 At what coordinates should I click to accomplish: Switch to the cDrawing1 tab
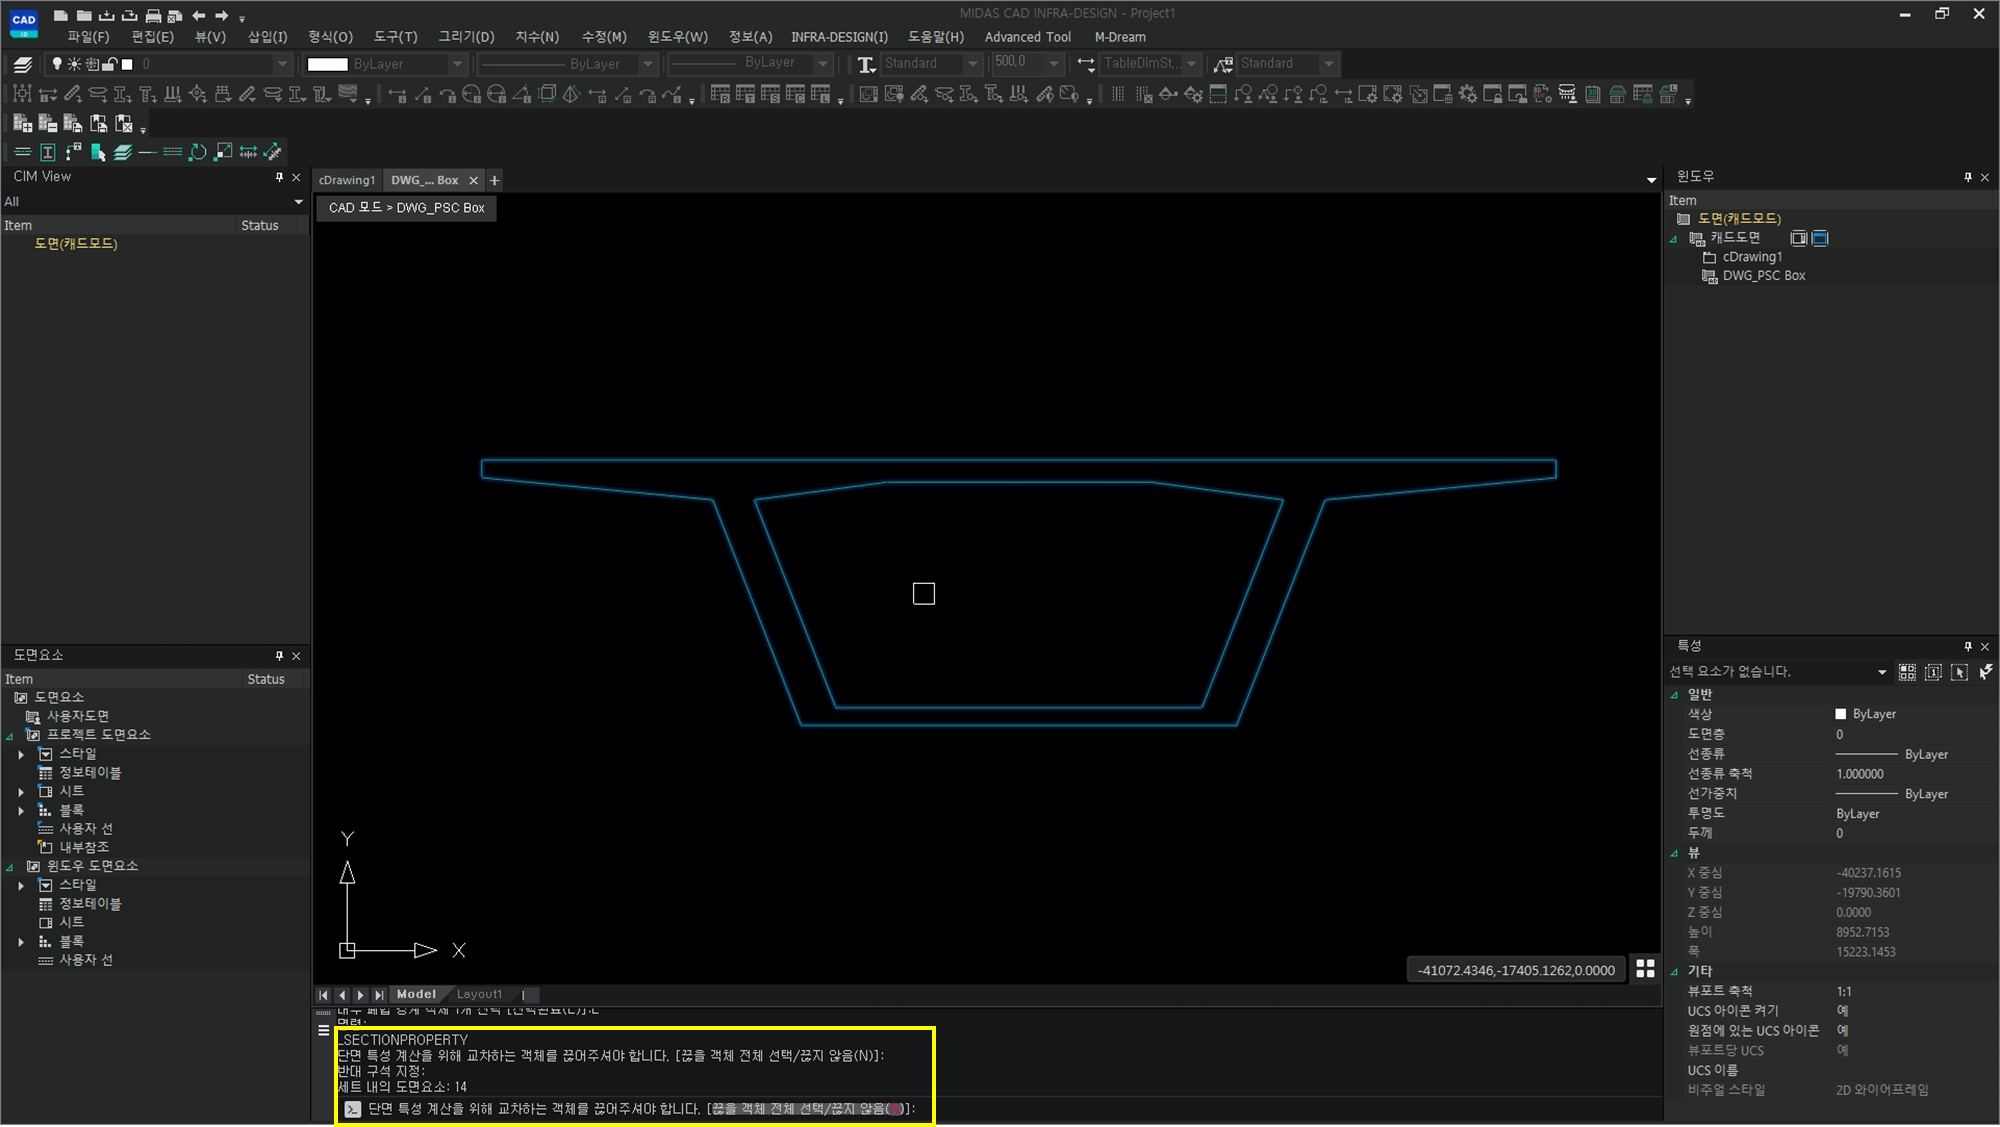tap(347, 181)
